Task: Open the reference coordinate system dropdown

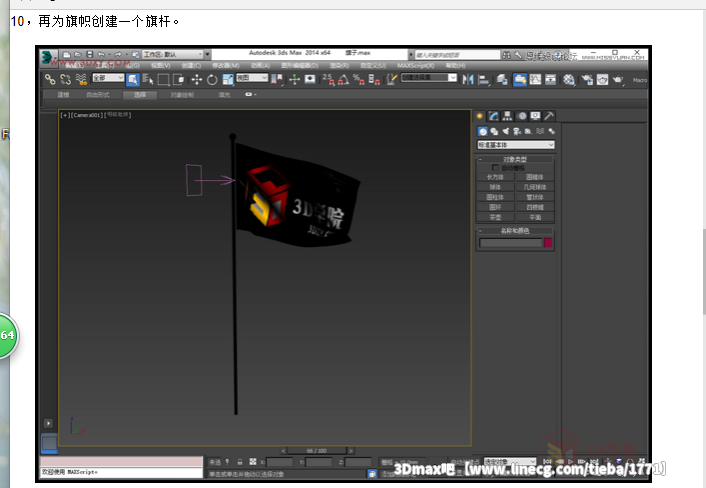Action: coord(252,78)
